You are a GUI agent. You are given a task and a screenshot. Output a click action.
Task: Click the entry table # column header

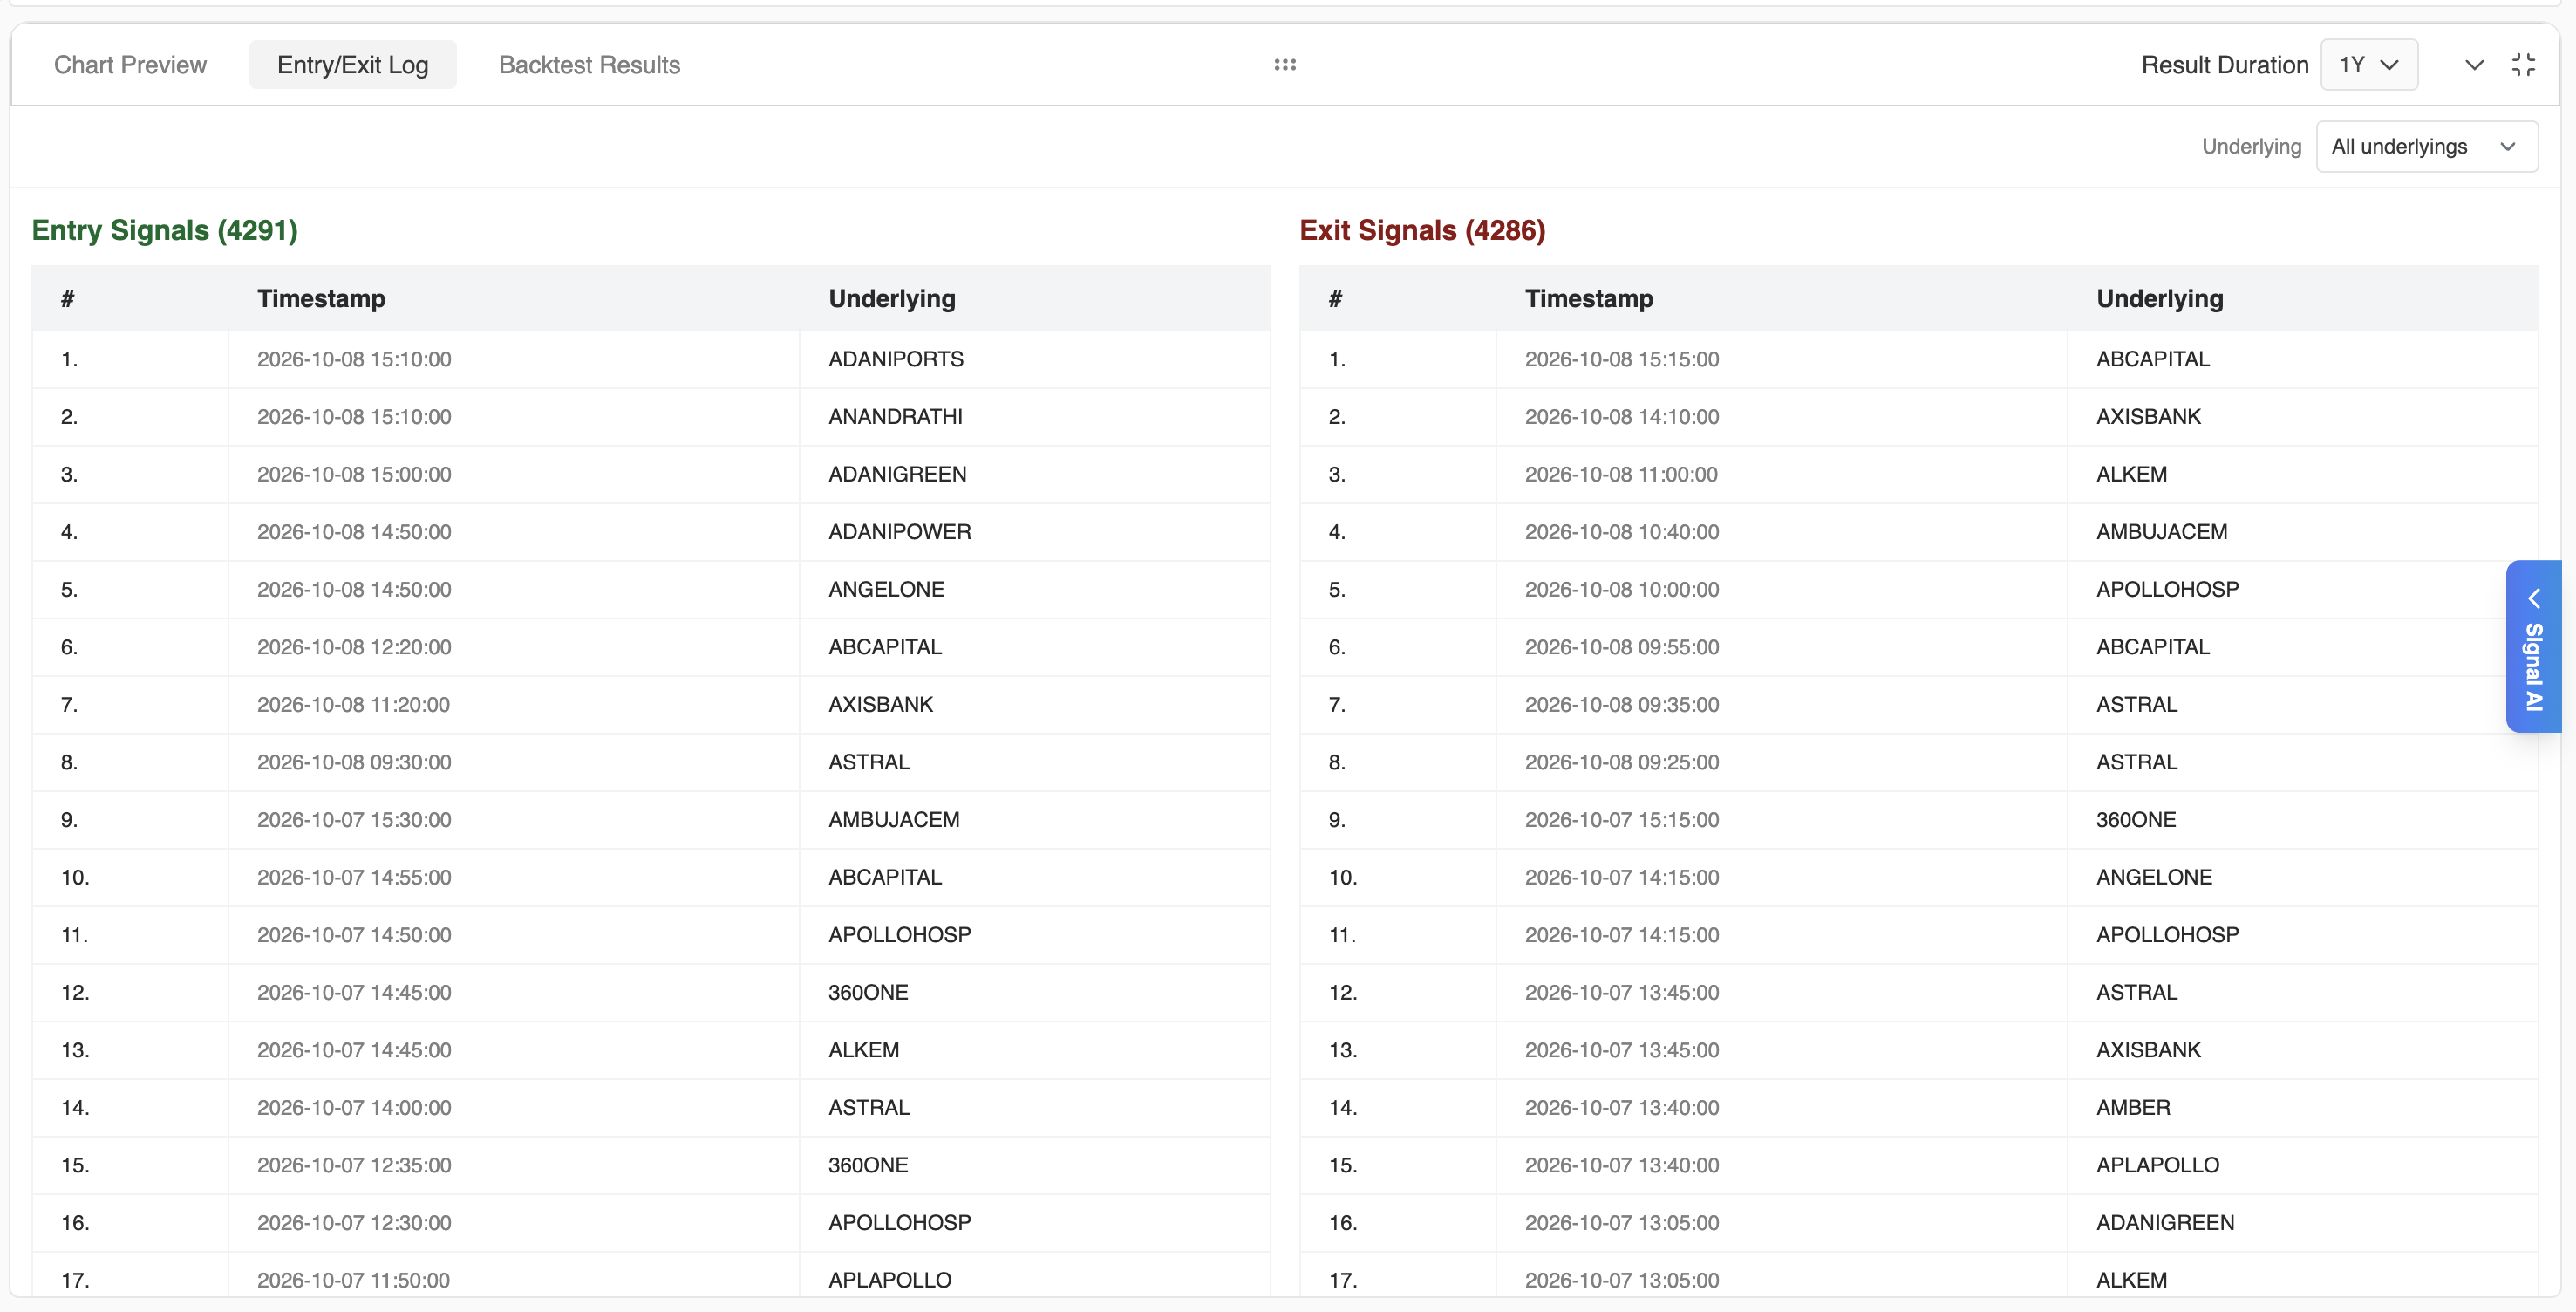point(67,298)
